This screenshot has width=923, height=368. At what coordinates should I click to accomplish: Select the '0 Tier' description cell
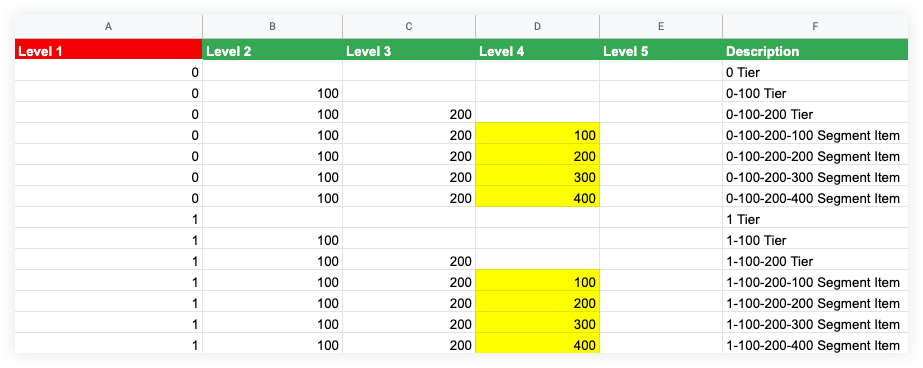click(x=815, y=72)
